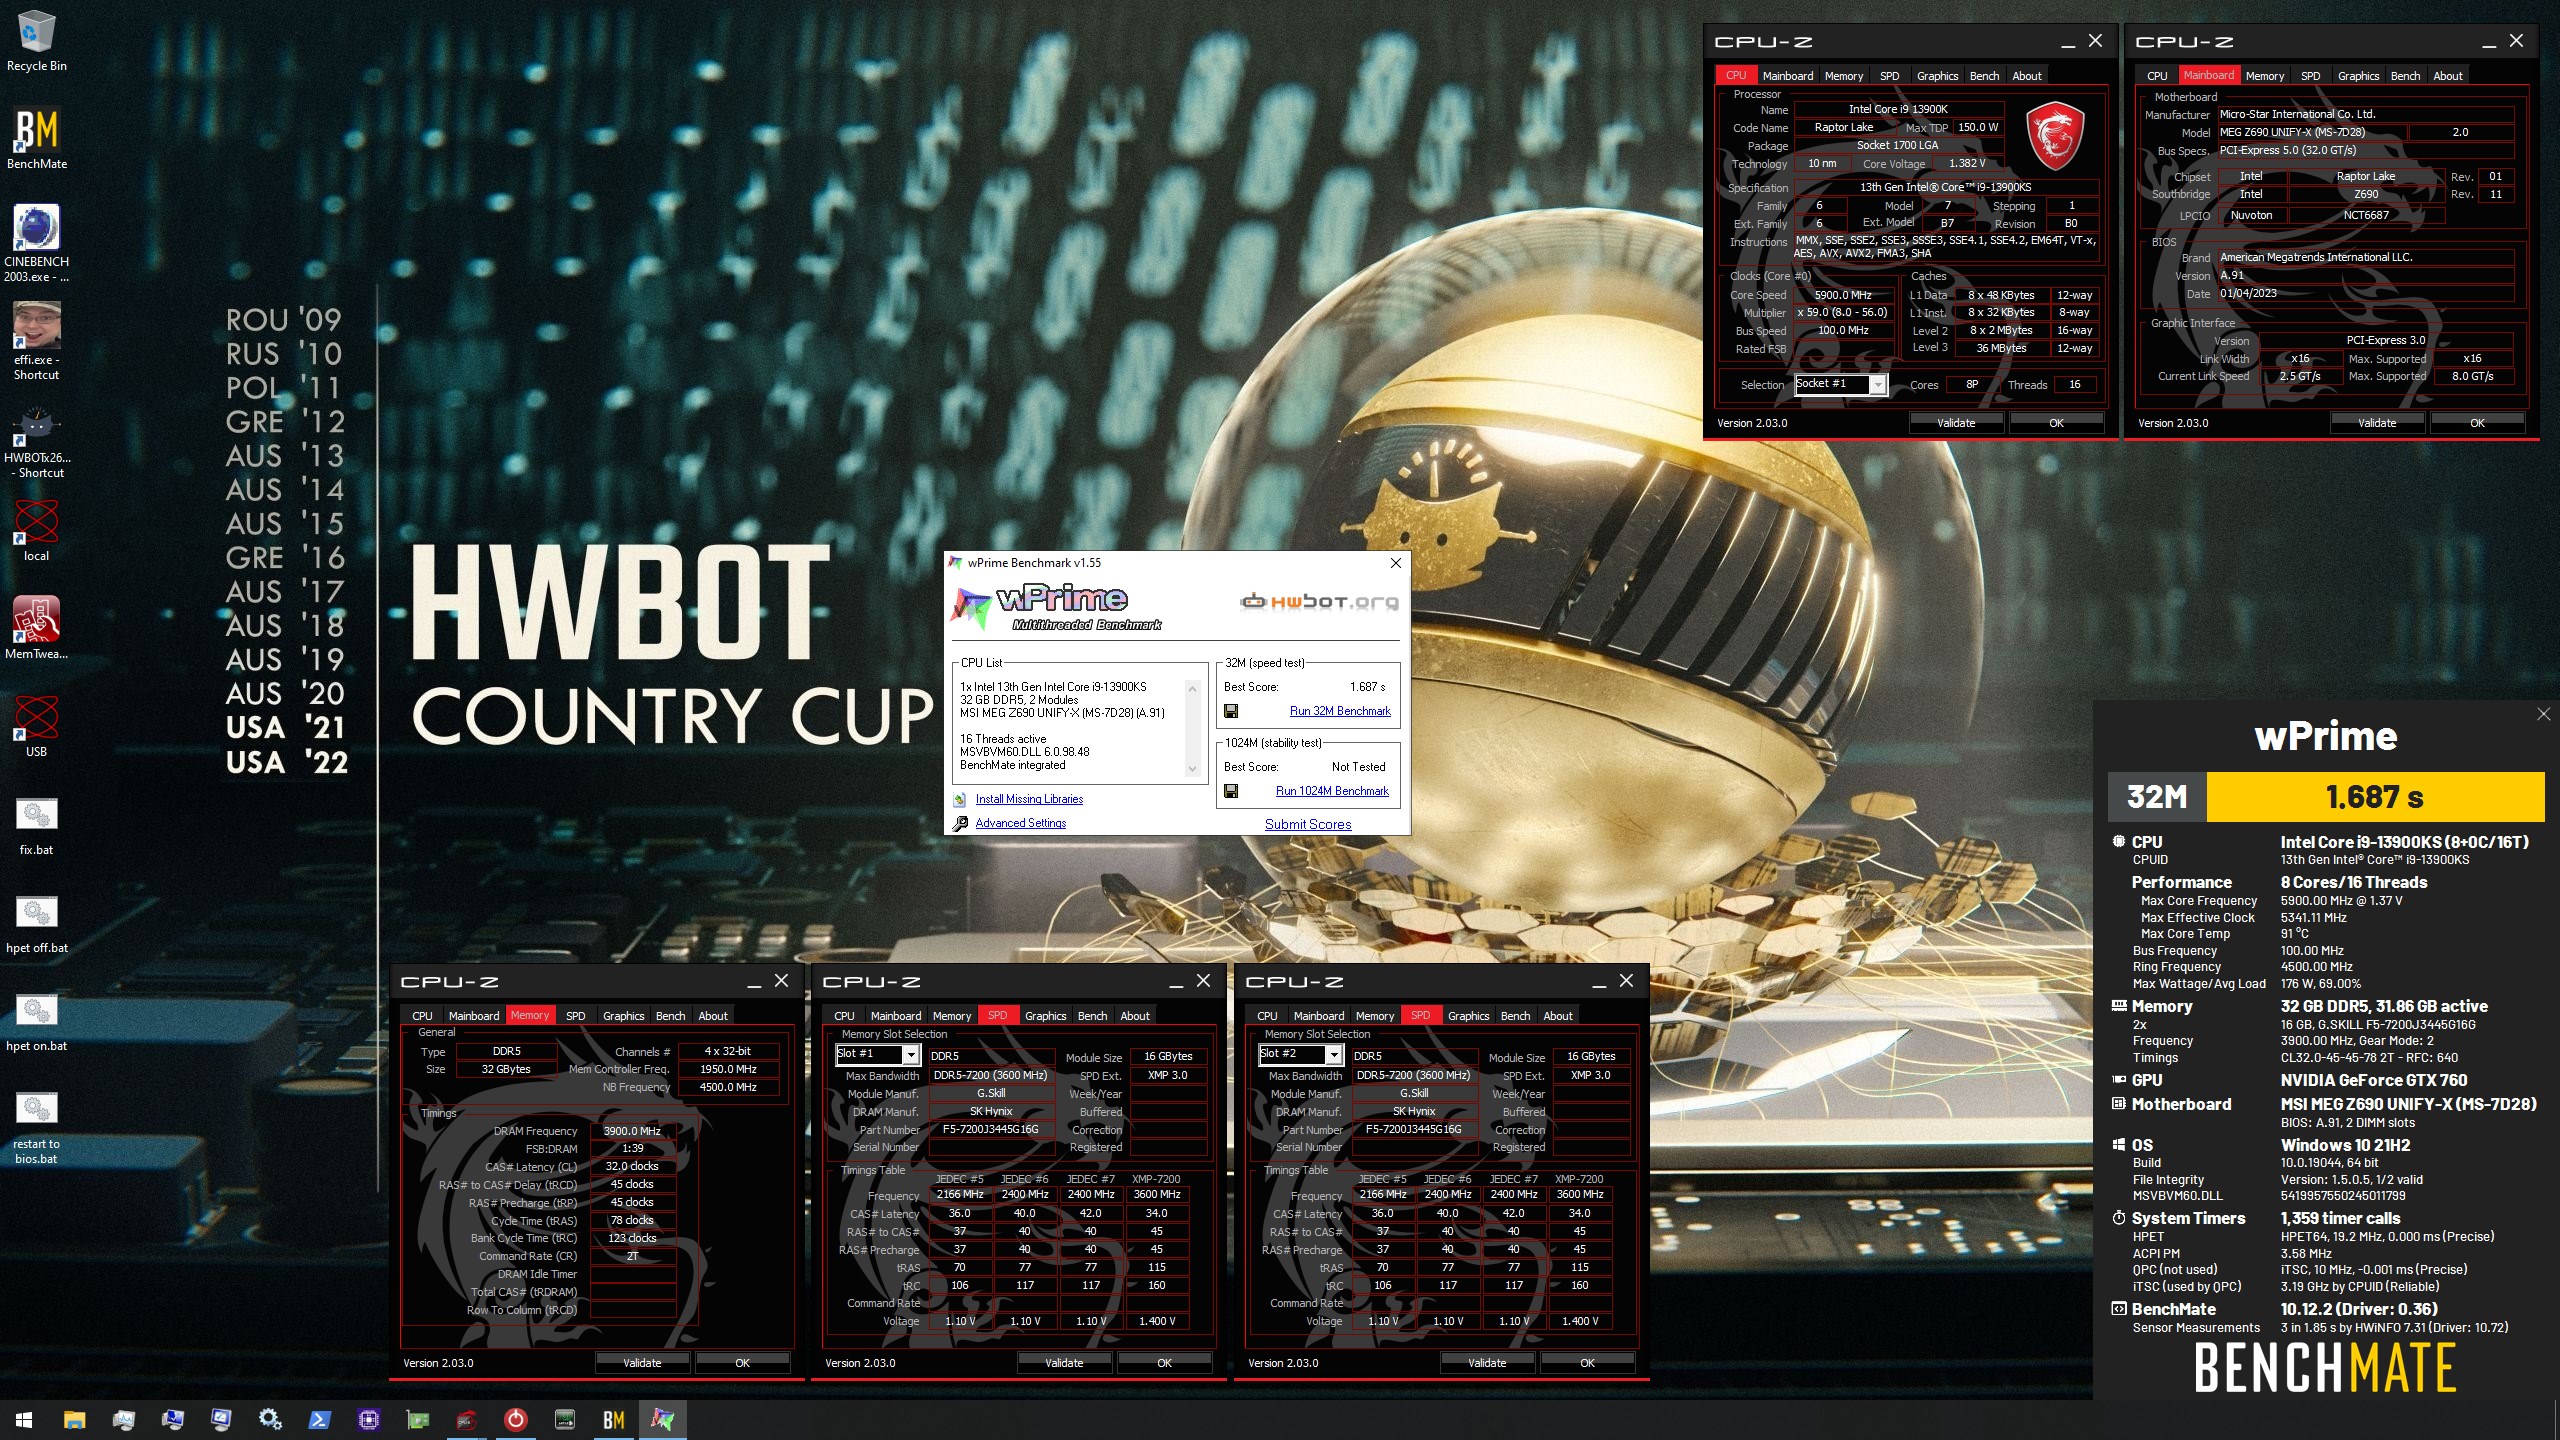Select the fix.bat file on desktop

(x=36, y=825)
